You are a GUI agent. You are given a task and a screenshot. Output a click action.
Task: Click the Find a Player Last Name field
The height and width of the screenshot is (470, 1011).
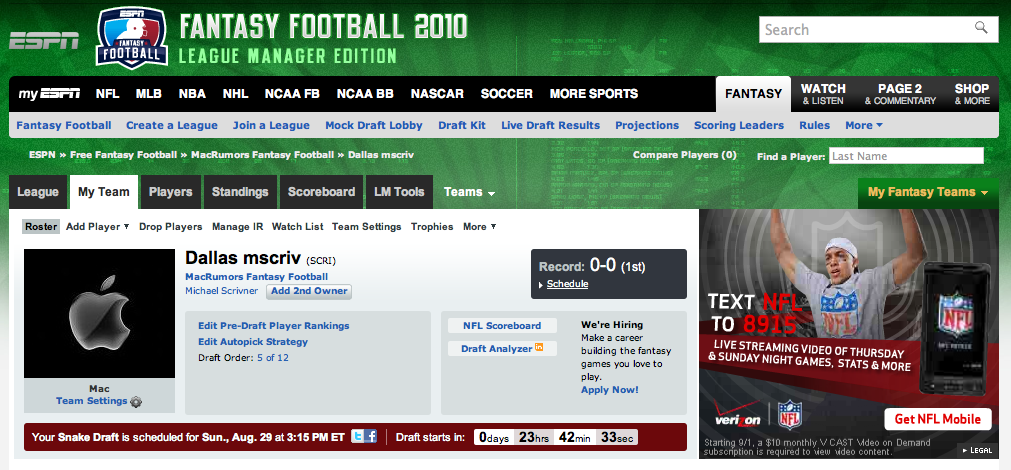point(906,156)
